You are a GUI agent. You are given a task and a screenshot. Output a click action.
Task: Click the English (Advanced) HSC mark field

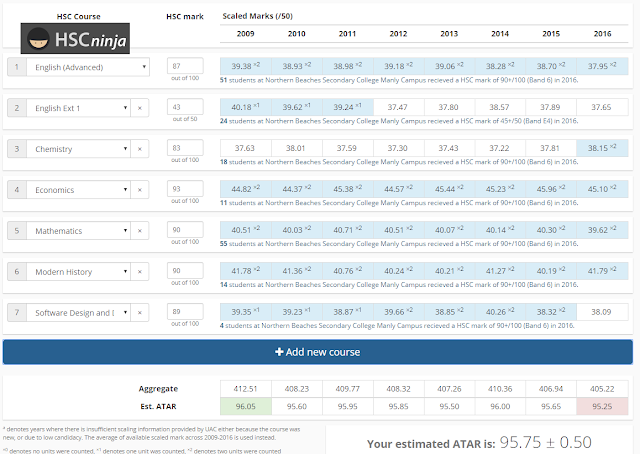pyautogui.click(x=185, y=66)
